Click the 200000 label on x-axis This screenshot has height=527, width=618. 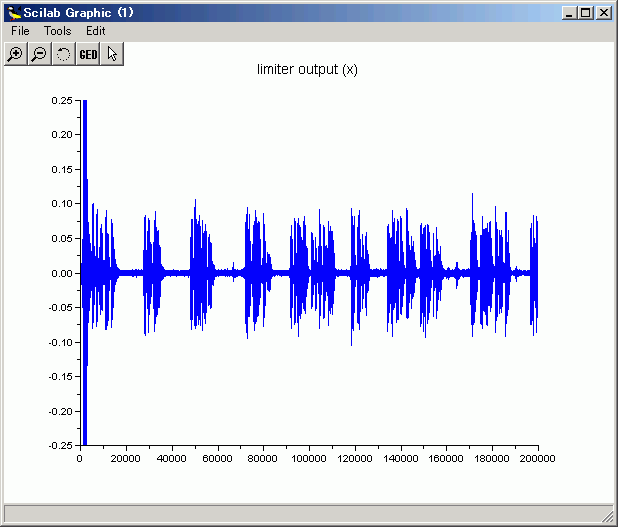pyautogui.click(x=537, y=459)
